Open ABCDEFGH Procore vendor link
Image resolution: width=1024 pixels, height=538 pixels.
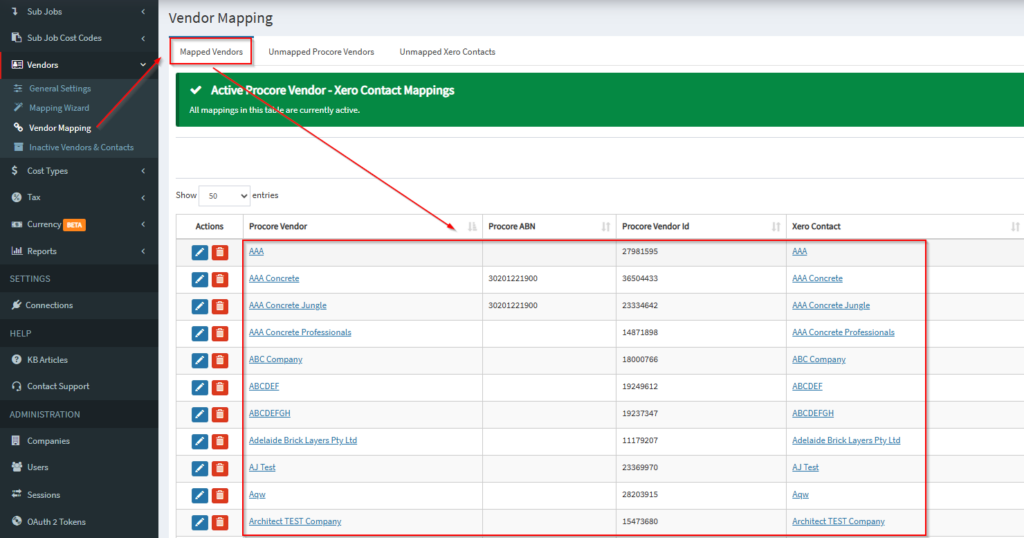(x=269, y=413)
